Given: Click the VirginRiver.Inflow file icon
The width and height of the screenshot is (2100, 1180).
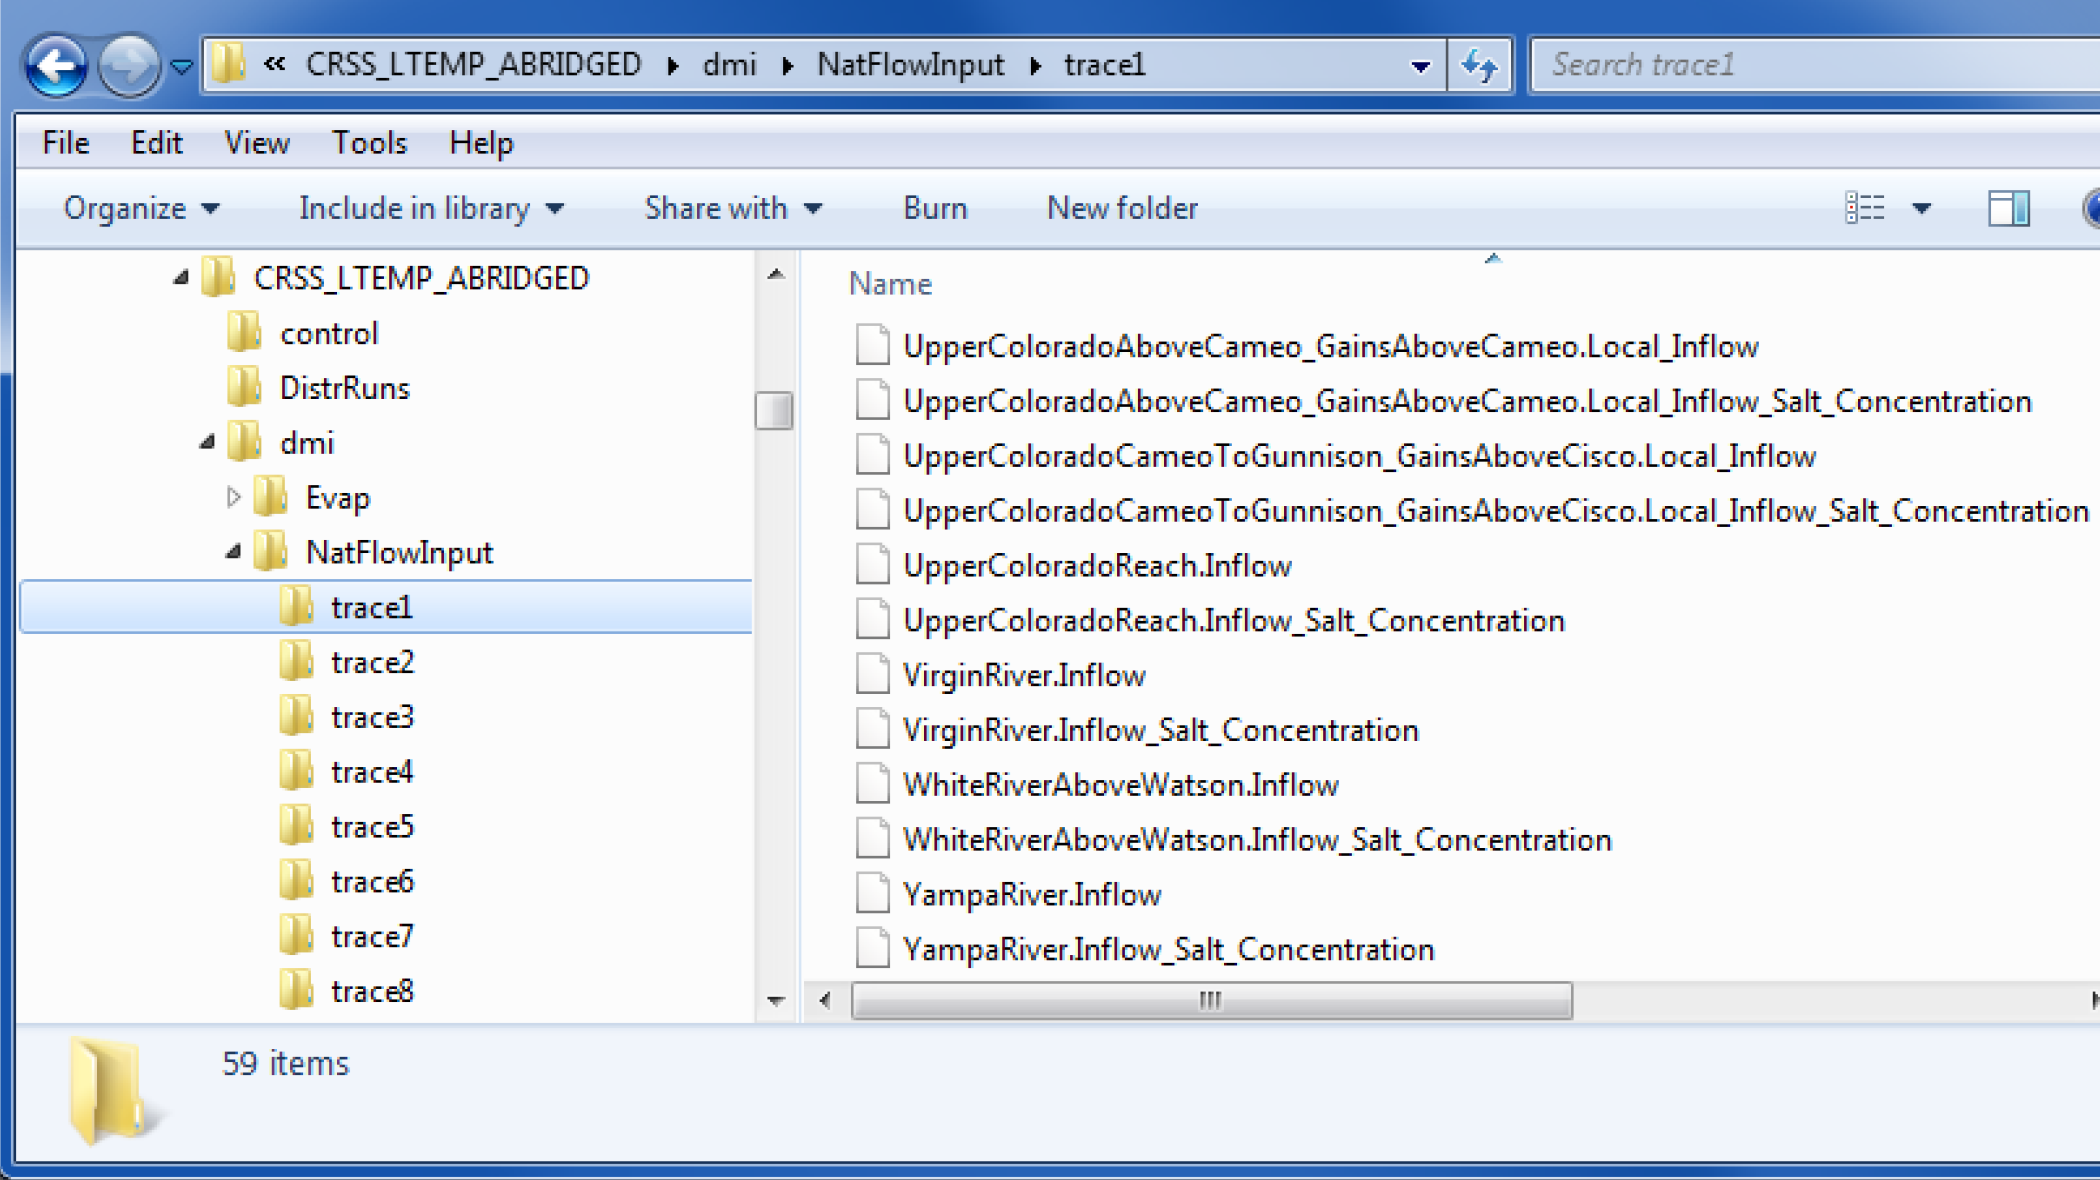Looking at the screenshot, I should pos(872,675).
